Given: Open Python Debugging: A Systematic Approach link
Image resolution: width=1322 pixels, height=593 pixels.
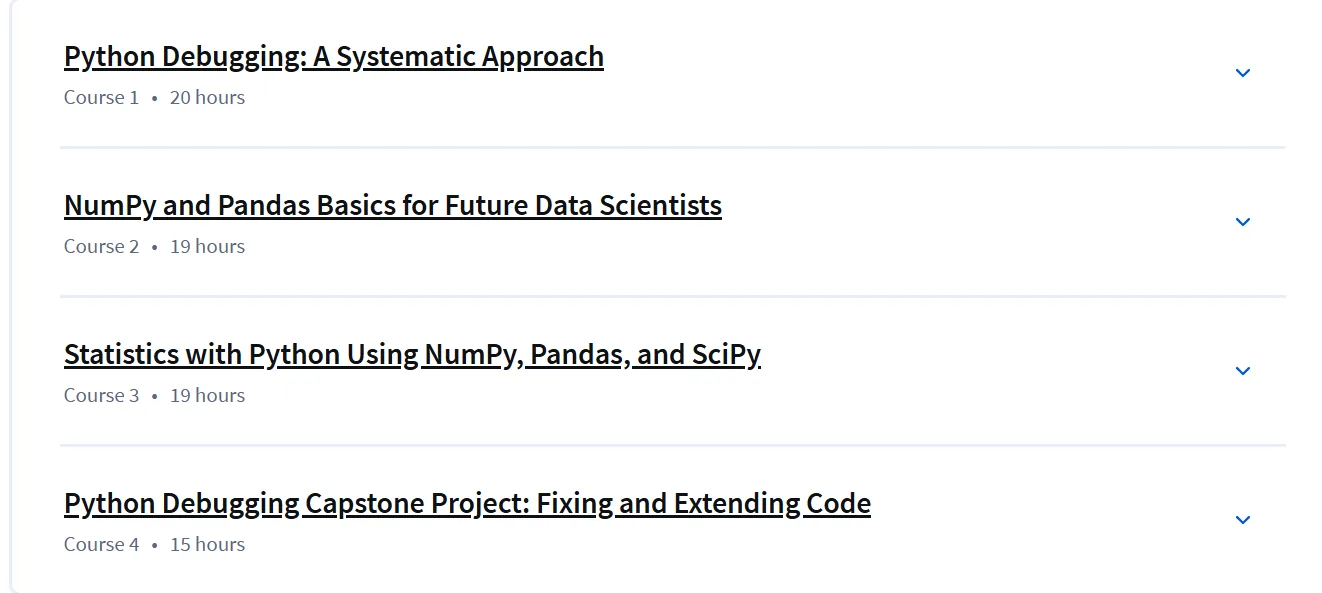Looking at the screenshot, I should point(334,57).
